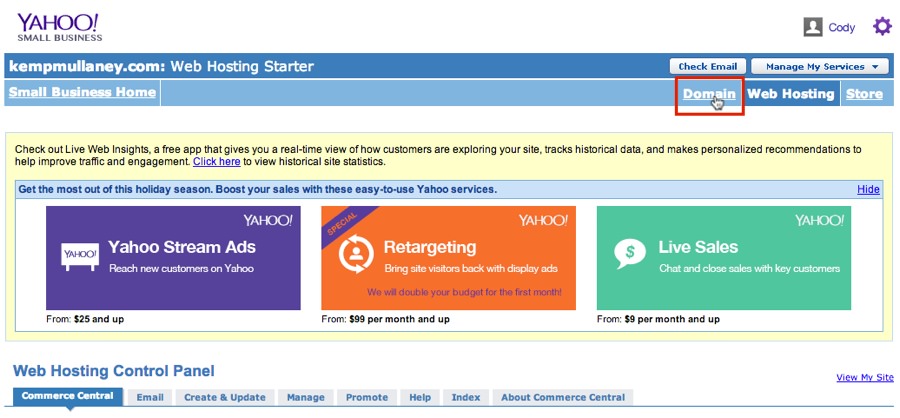Viewport: 900px width, 418px height.
Task: Click the We will double your budget text
Action: pos(464,292)
